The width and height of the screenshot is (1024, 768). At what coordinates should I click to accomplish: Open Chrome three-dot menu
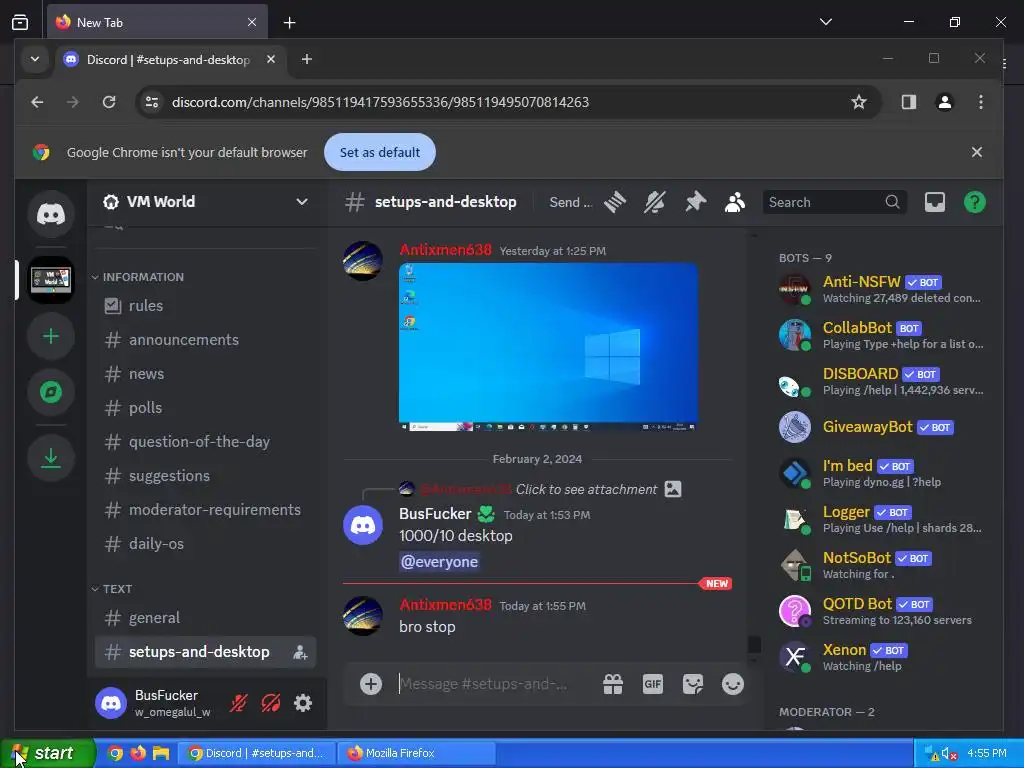[x=981, y=102]
